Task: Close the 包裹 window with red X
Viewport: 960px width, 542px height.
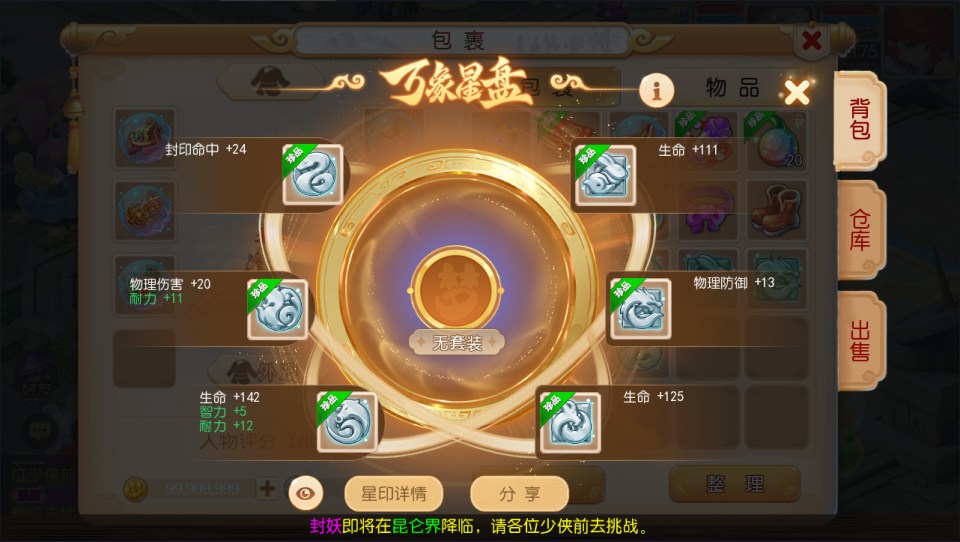Action: click(x=811, y=41)
